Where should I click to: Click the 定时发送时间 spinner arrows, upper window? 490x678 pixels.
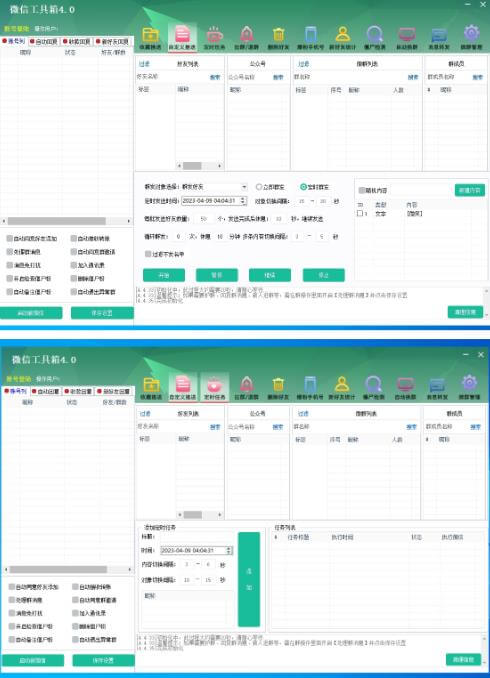(x=243, y=201)
